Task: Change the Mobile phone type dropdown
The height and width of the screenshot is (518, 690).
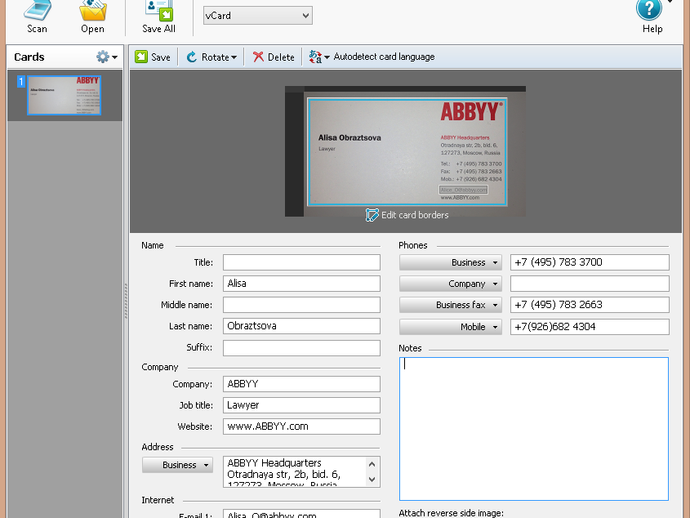Action: [x=450, y=327]
